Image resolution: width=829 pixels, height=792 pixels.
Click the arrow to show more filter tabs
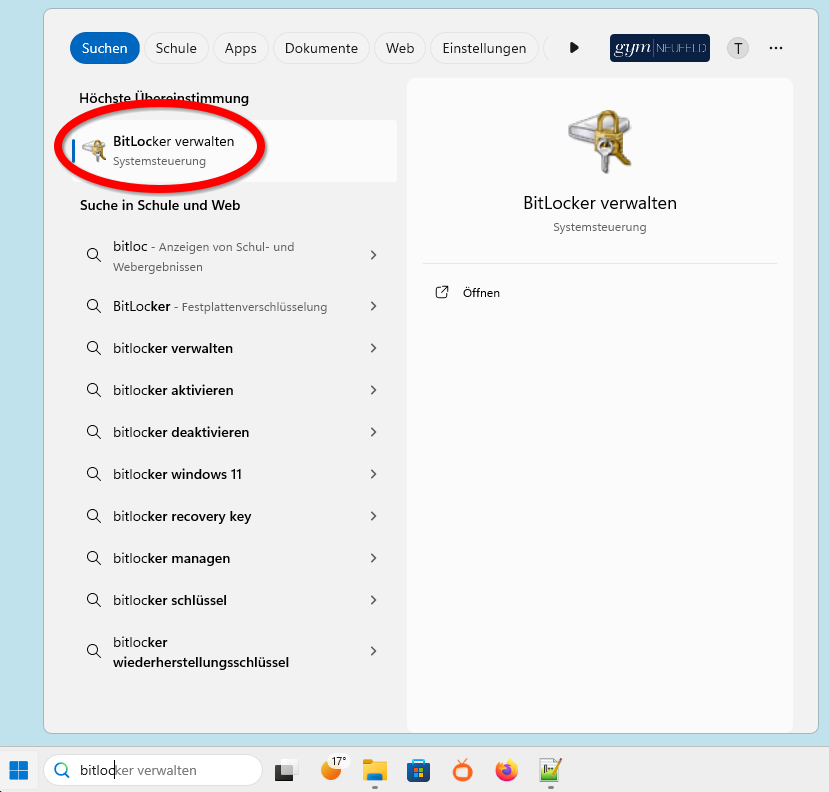tap(573, 47)
